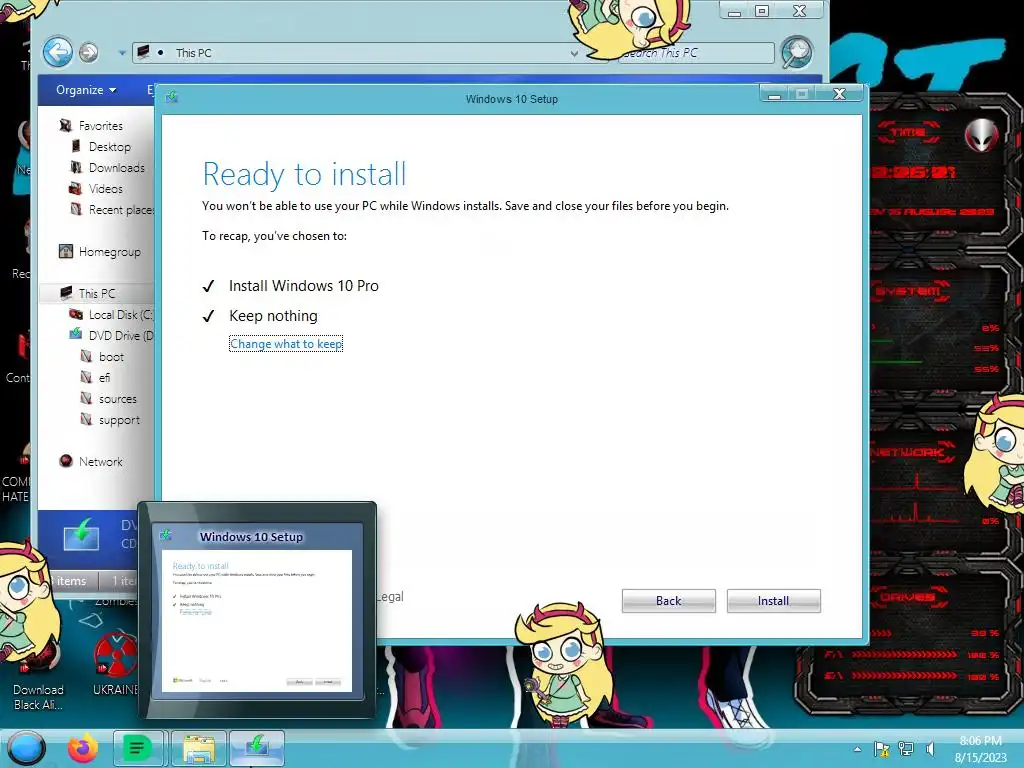Screen dimensions: 1024x768
Task: Open File Explorer from the taskbar
Action: (x=199, y=748)
